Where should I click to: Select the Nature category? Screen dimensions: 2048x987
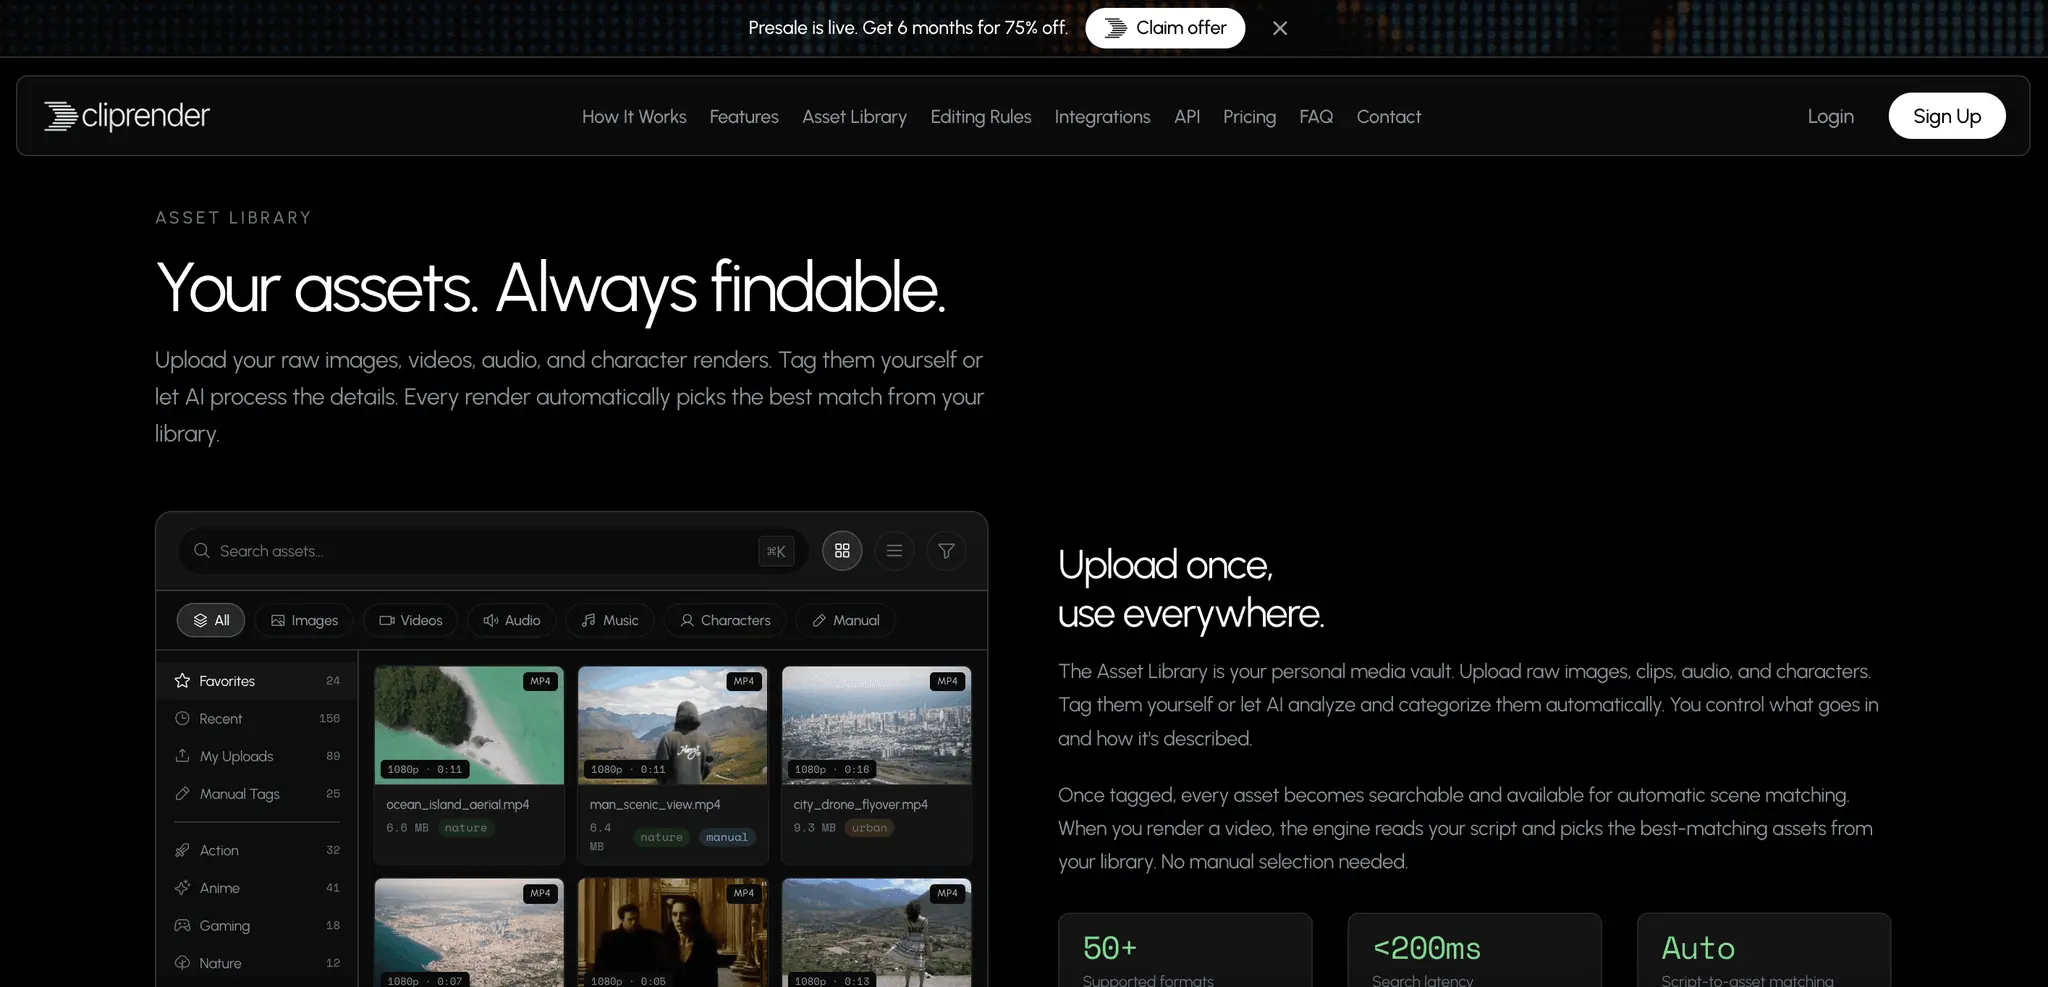[257, 963]
